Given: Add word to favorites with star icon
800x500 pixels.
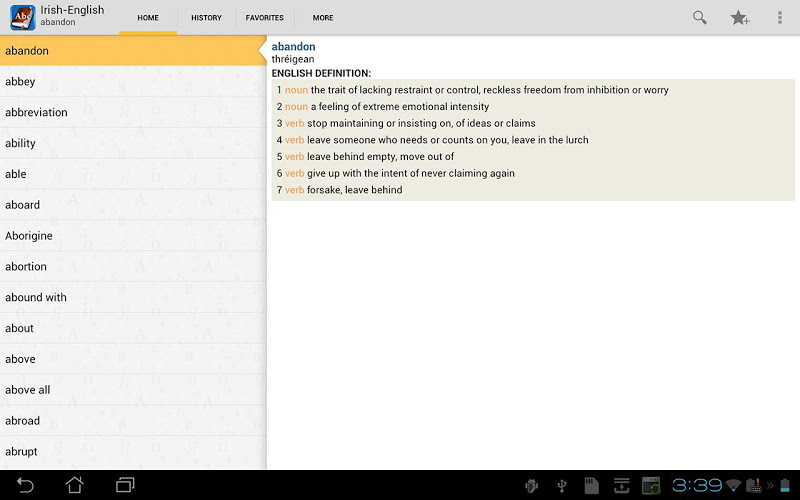Looking at the screenshot, I should pos(739,18).
